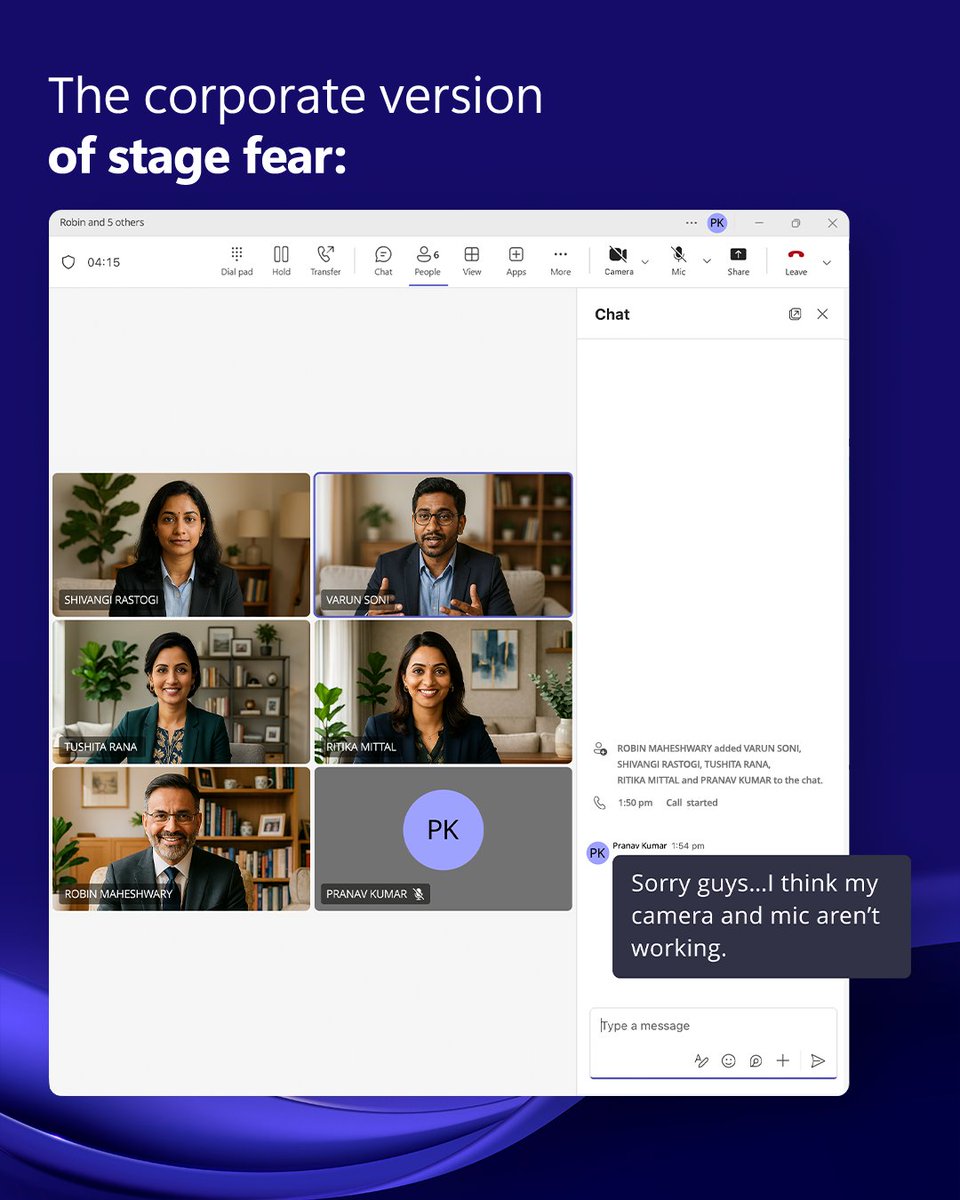Turn on the Camera
The image size is (960, 1200).
618,261
